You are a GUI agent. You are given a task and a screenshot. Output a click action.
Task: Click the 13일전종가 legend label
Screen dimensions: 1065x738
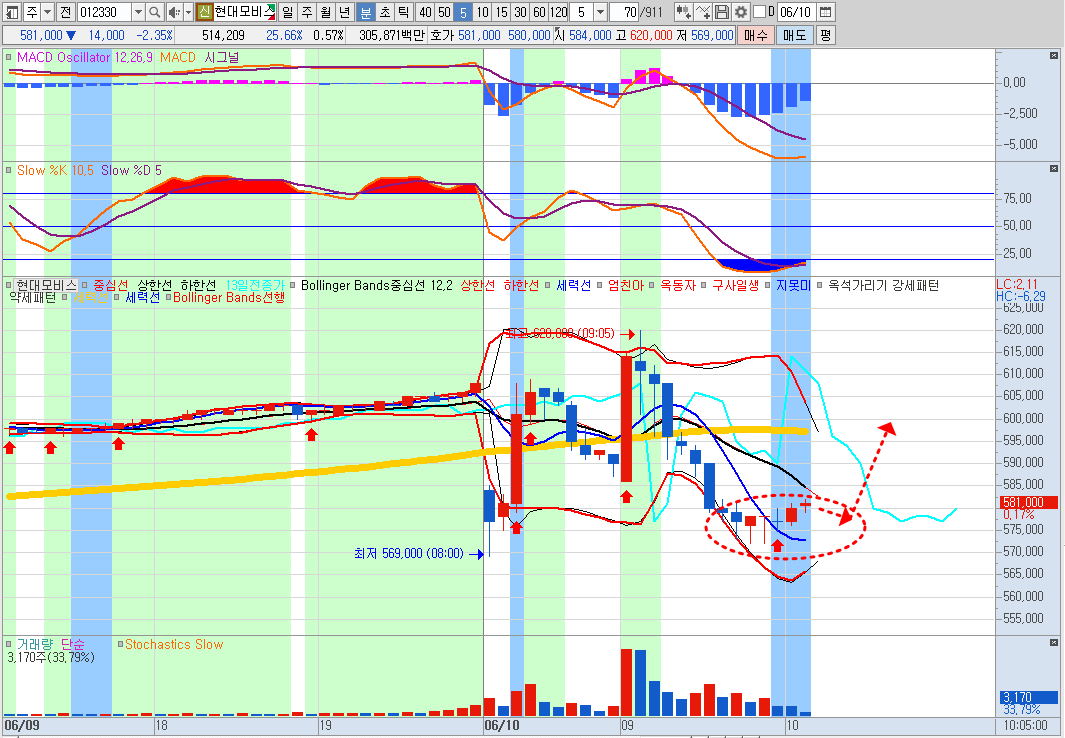tap(255, 285)
